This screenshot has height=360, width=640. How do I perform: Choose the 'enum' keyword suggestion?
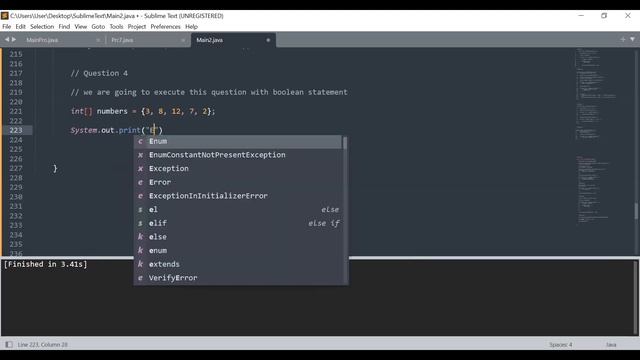[x=238, y=251]
